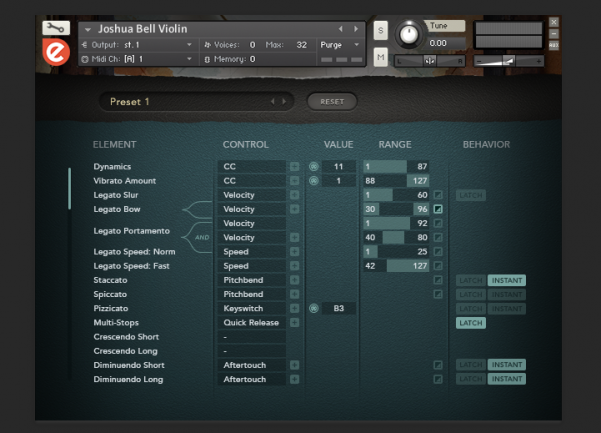
Task: Toggle range checkbox for Legato Speed: Fast
Action: point(438,266)
